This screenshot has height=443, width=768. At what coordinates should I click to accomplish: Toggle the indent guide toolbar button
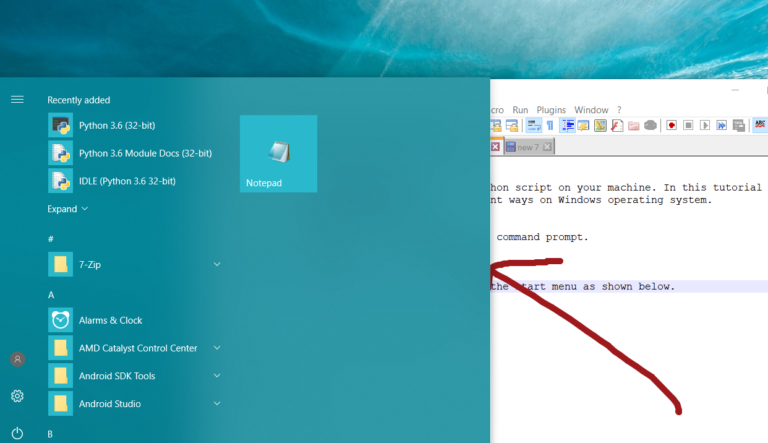567,125
